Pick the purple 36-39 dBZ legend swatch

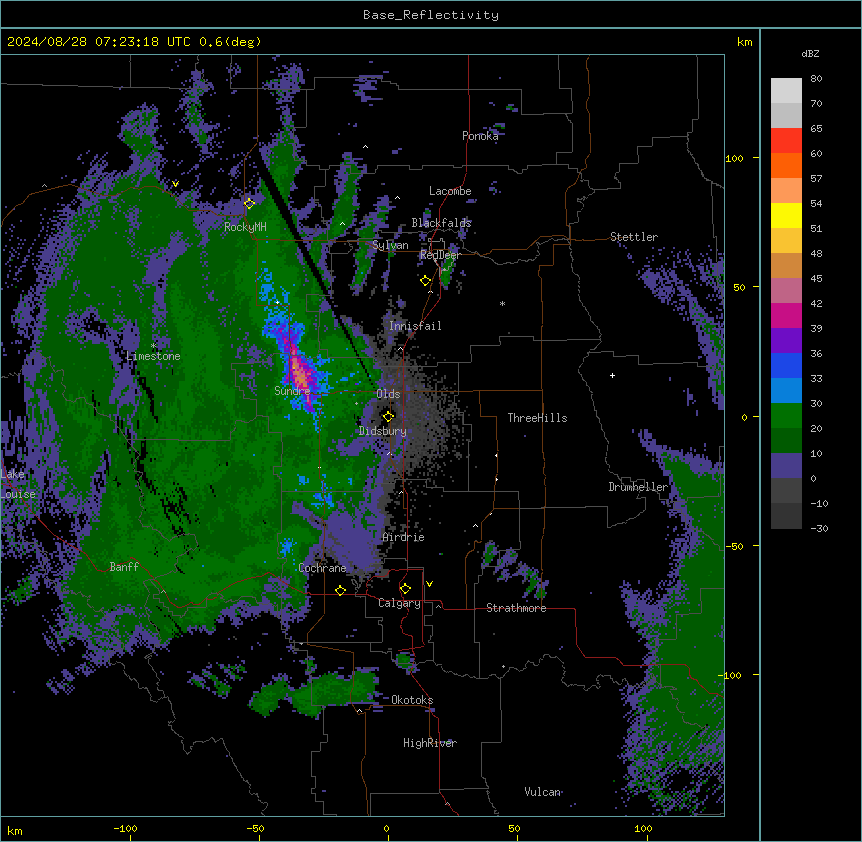786,341
